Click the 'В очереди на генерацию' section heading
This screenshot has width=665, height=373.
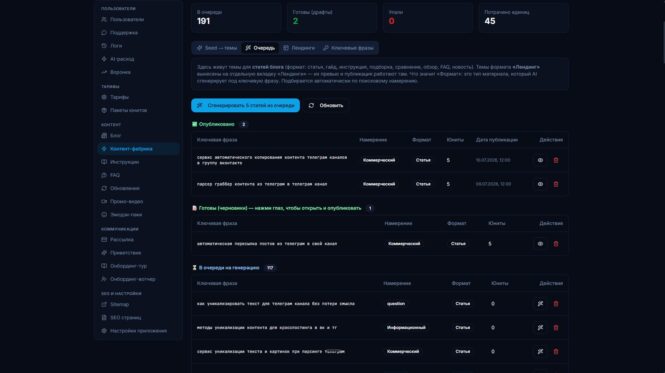click(x=229, y=268)
